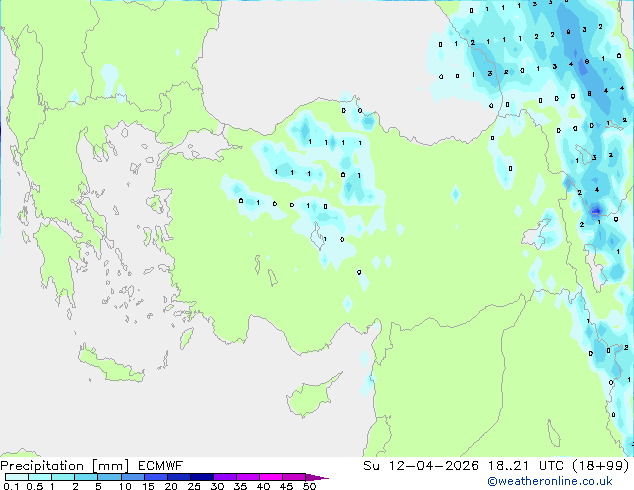Image resolution: width=634 pixels, height=490 pixels.
Task: Click the 1–2 mm legend color swatch
Action: (x=63, y=477)
